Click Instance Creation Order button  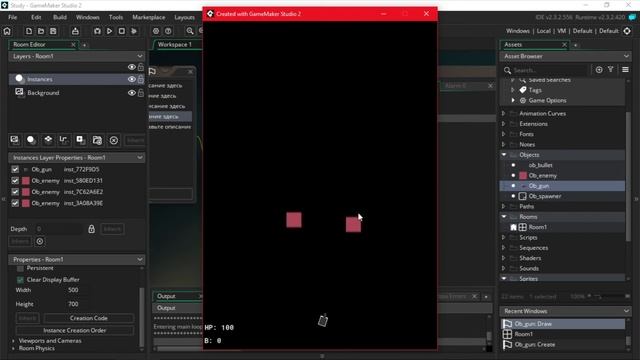tap(75, 330)
